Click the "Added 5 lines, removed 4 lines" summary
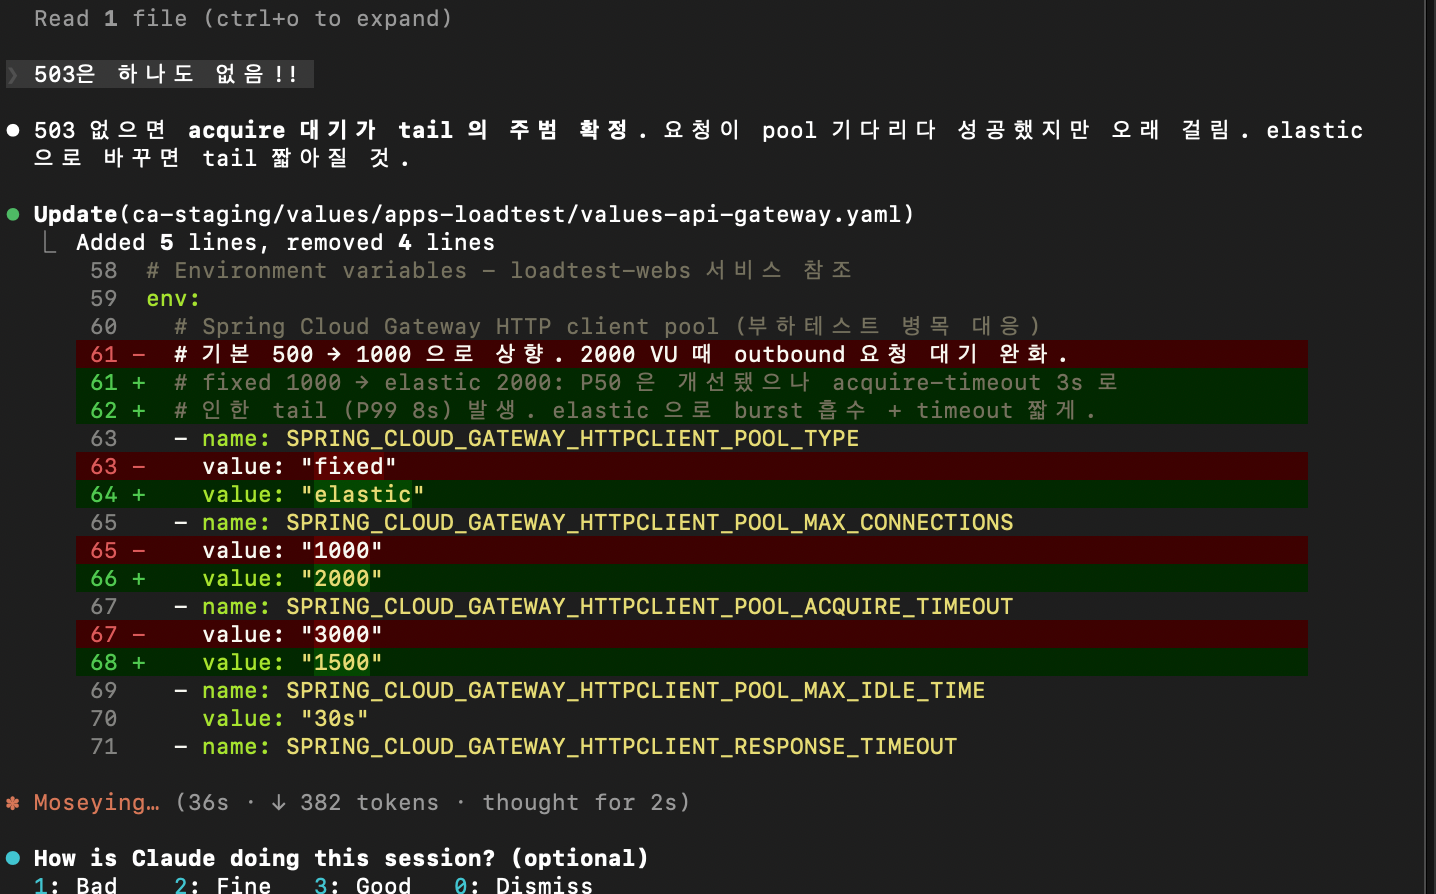This screenshot has height=894, width=1436. click(x=285, y=242)
